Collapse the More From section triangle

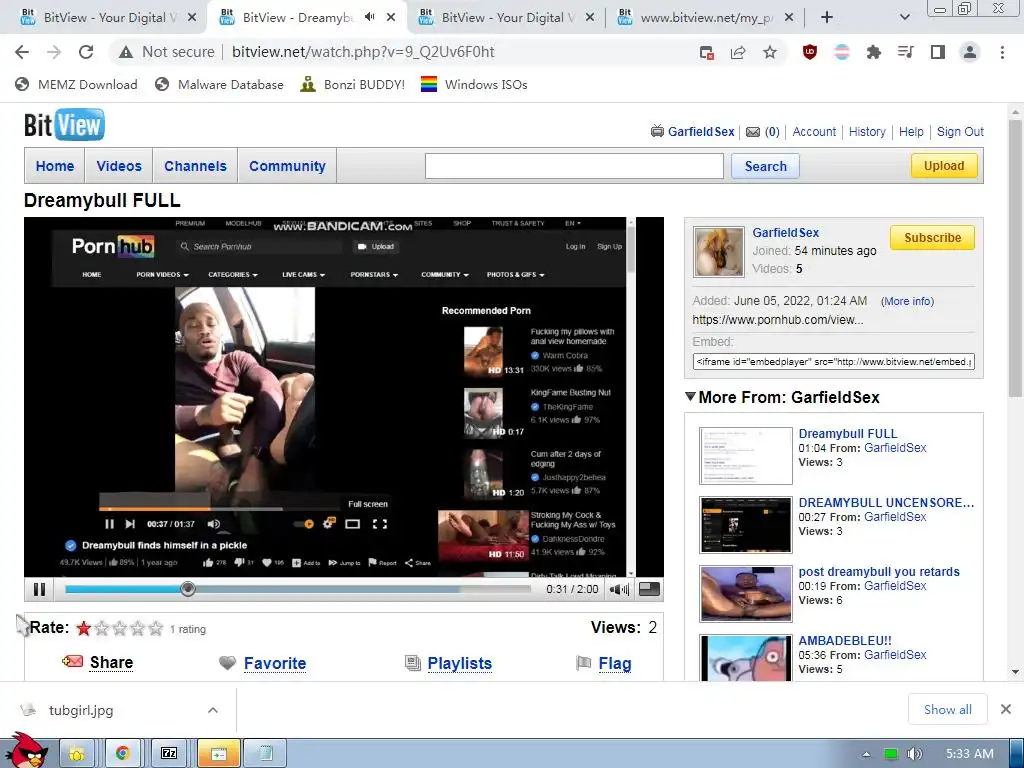(690, 396)
